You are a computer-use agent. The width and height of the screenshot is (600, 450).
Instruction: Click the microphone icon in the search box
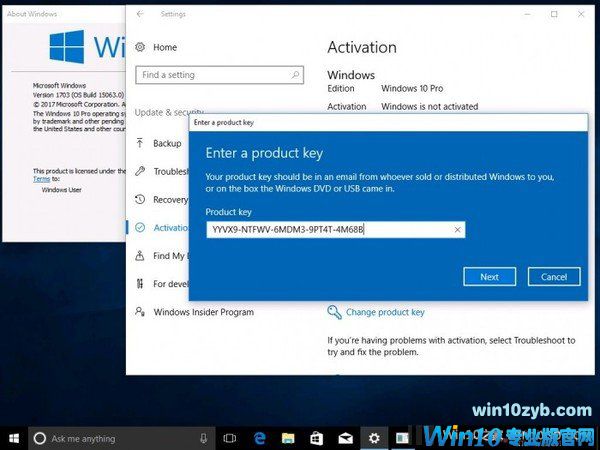point(204,439)
